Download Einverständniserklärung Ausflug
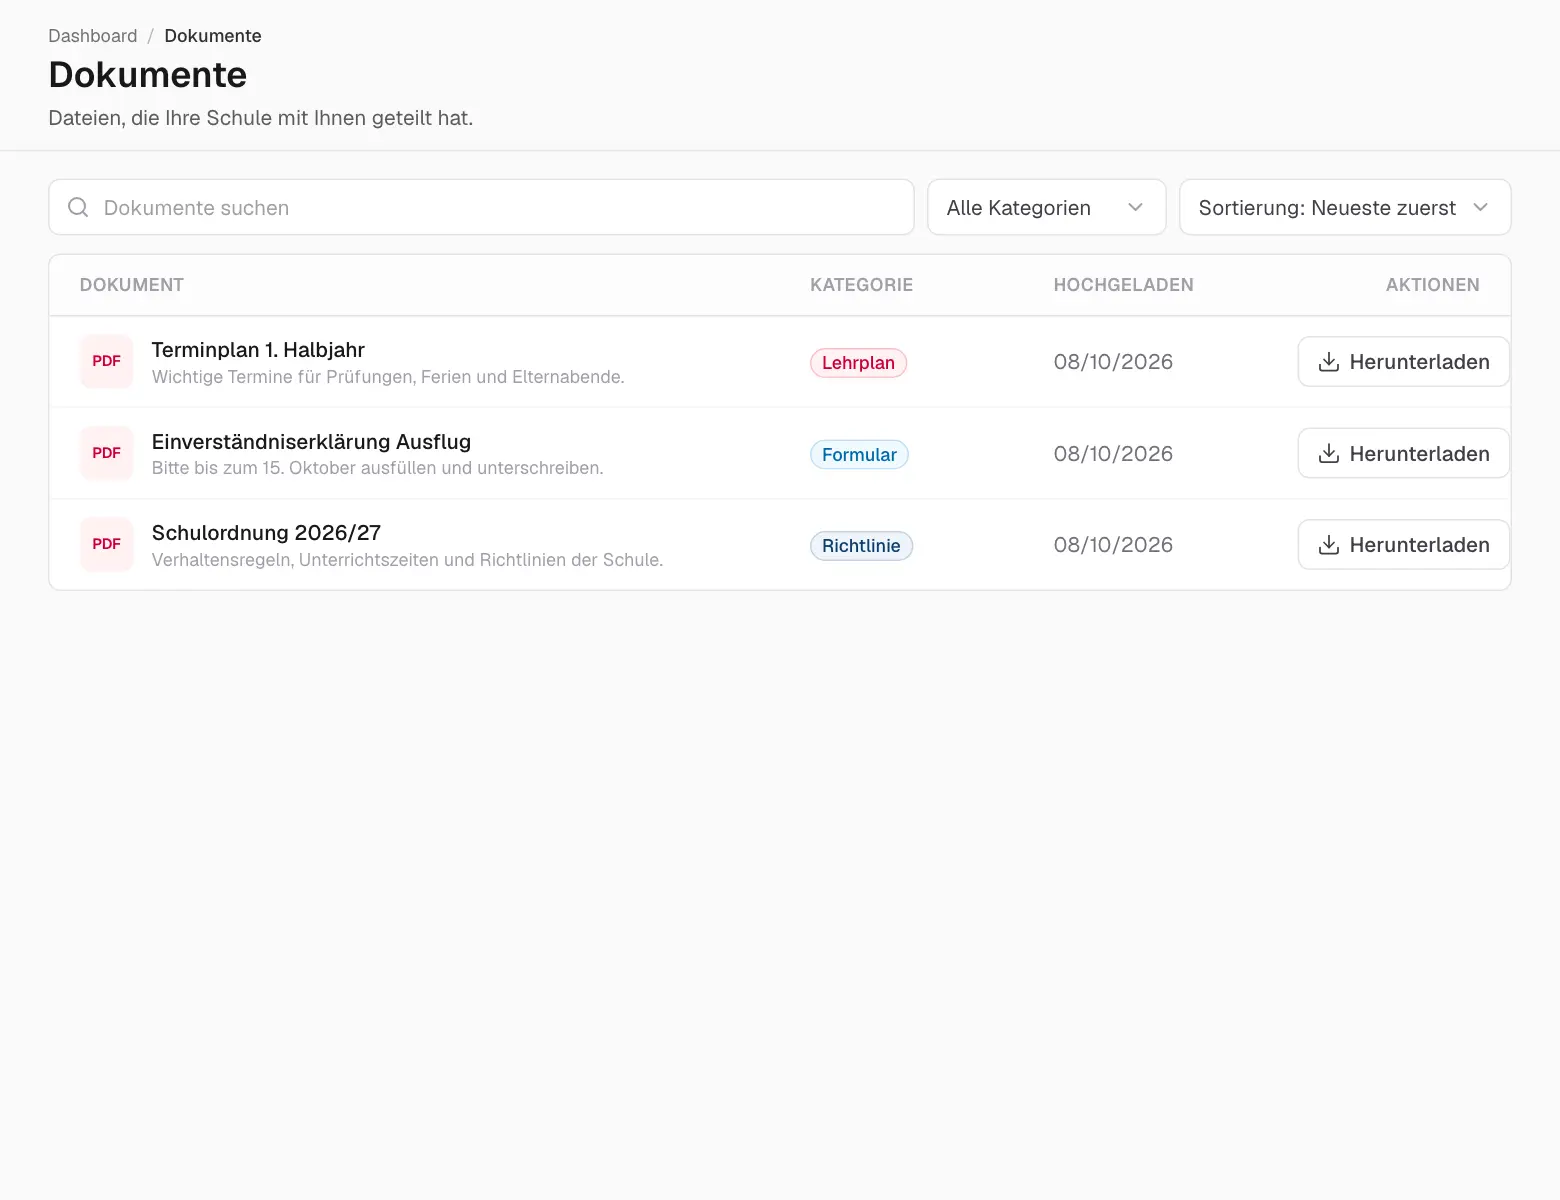 click(x=1403, y=453)
